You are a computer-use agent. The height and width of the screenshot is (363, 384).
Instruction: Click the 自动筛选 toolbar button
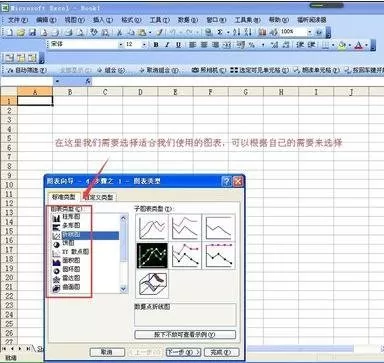(27, 70)
